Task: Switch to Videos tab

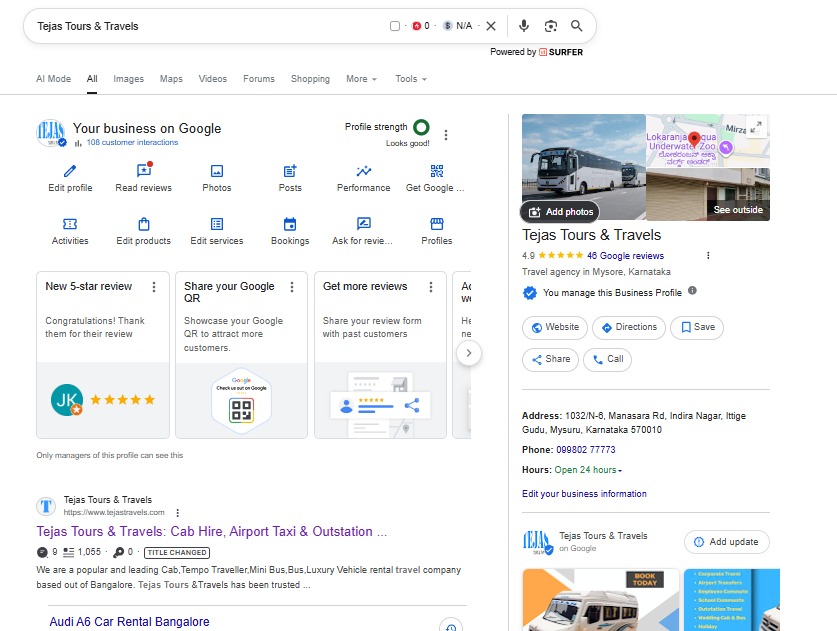Action: point(212,79)
